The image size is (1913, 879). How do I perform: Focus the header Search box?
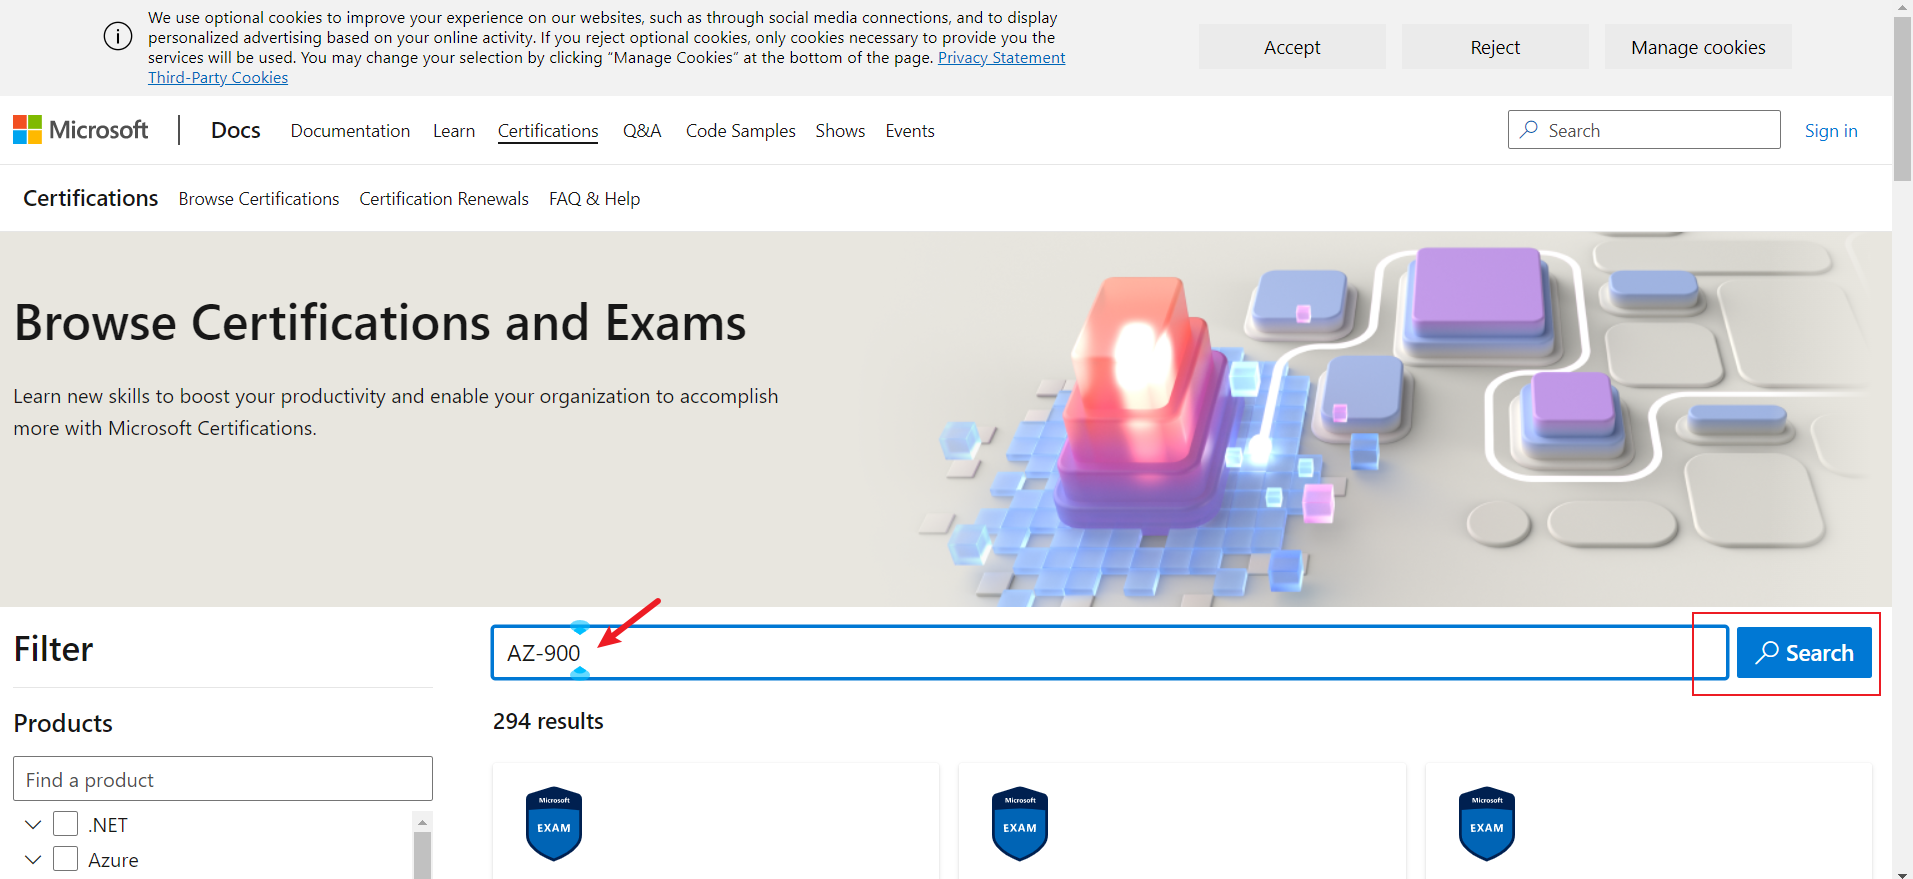[x=1644, y=130]
